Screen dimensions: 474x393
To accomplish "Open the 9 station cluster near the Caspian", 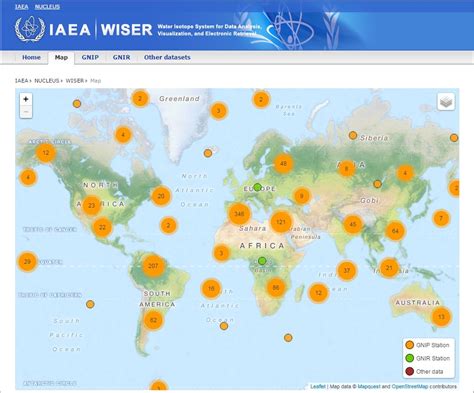I will coord(302,196).
